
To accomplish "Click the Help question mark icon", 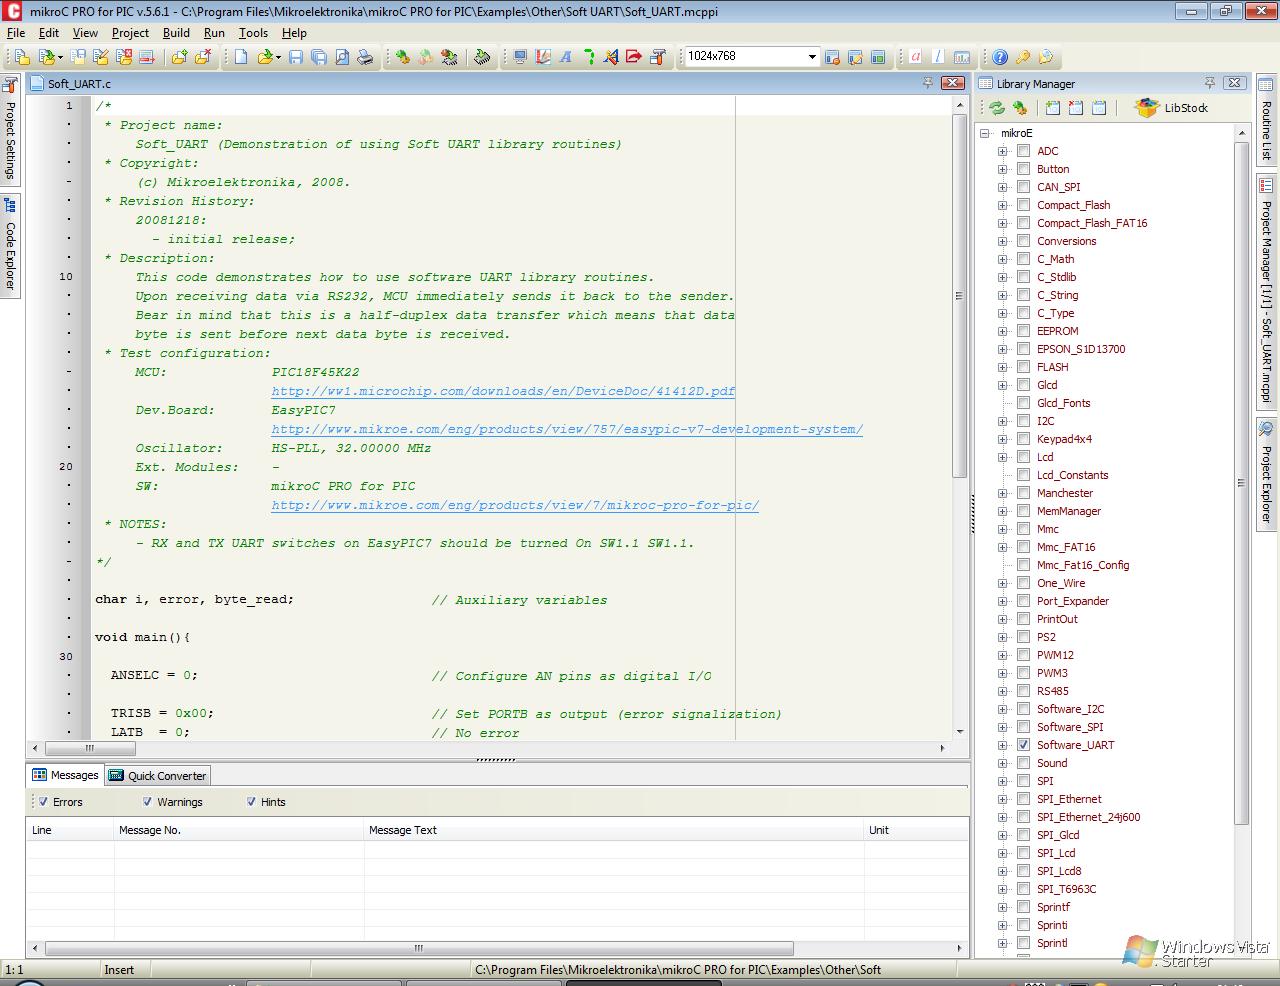I will pos(998,57).
